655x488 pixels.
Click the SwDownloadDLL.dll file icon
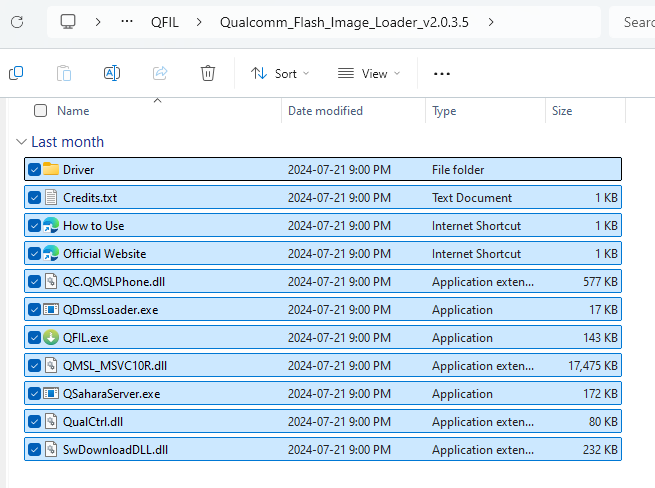(x=51, y=449)
